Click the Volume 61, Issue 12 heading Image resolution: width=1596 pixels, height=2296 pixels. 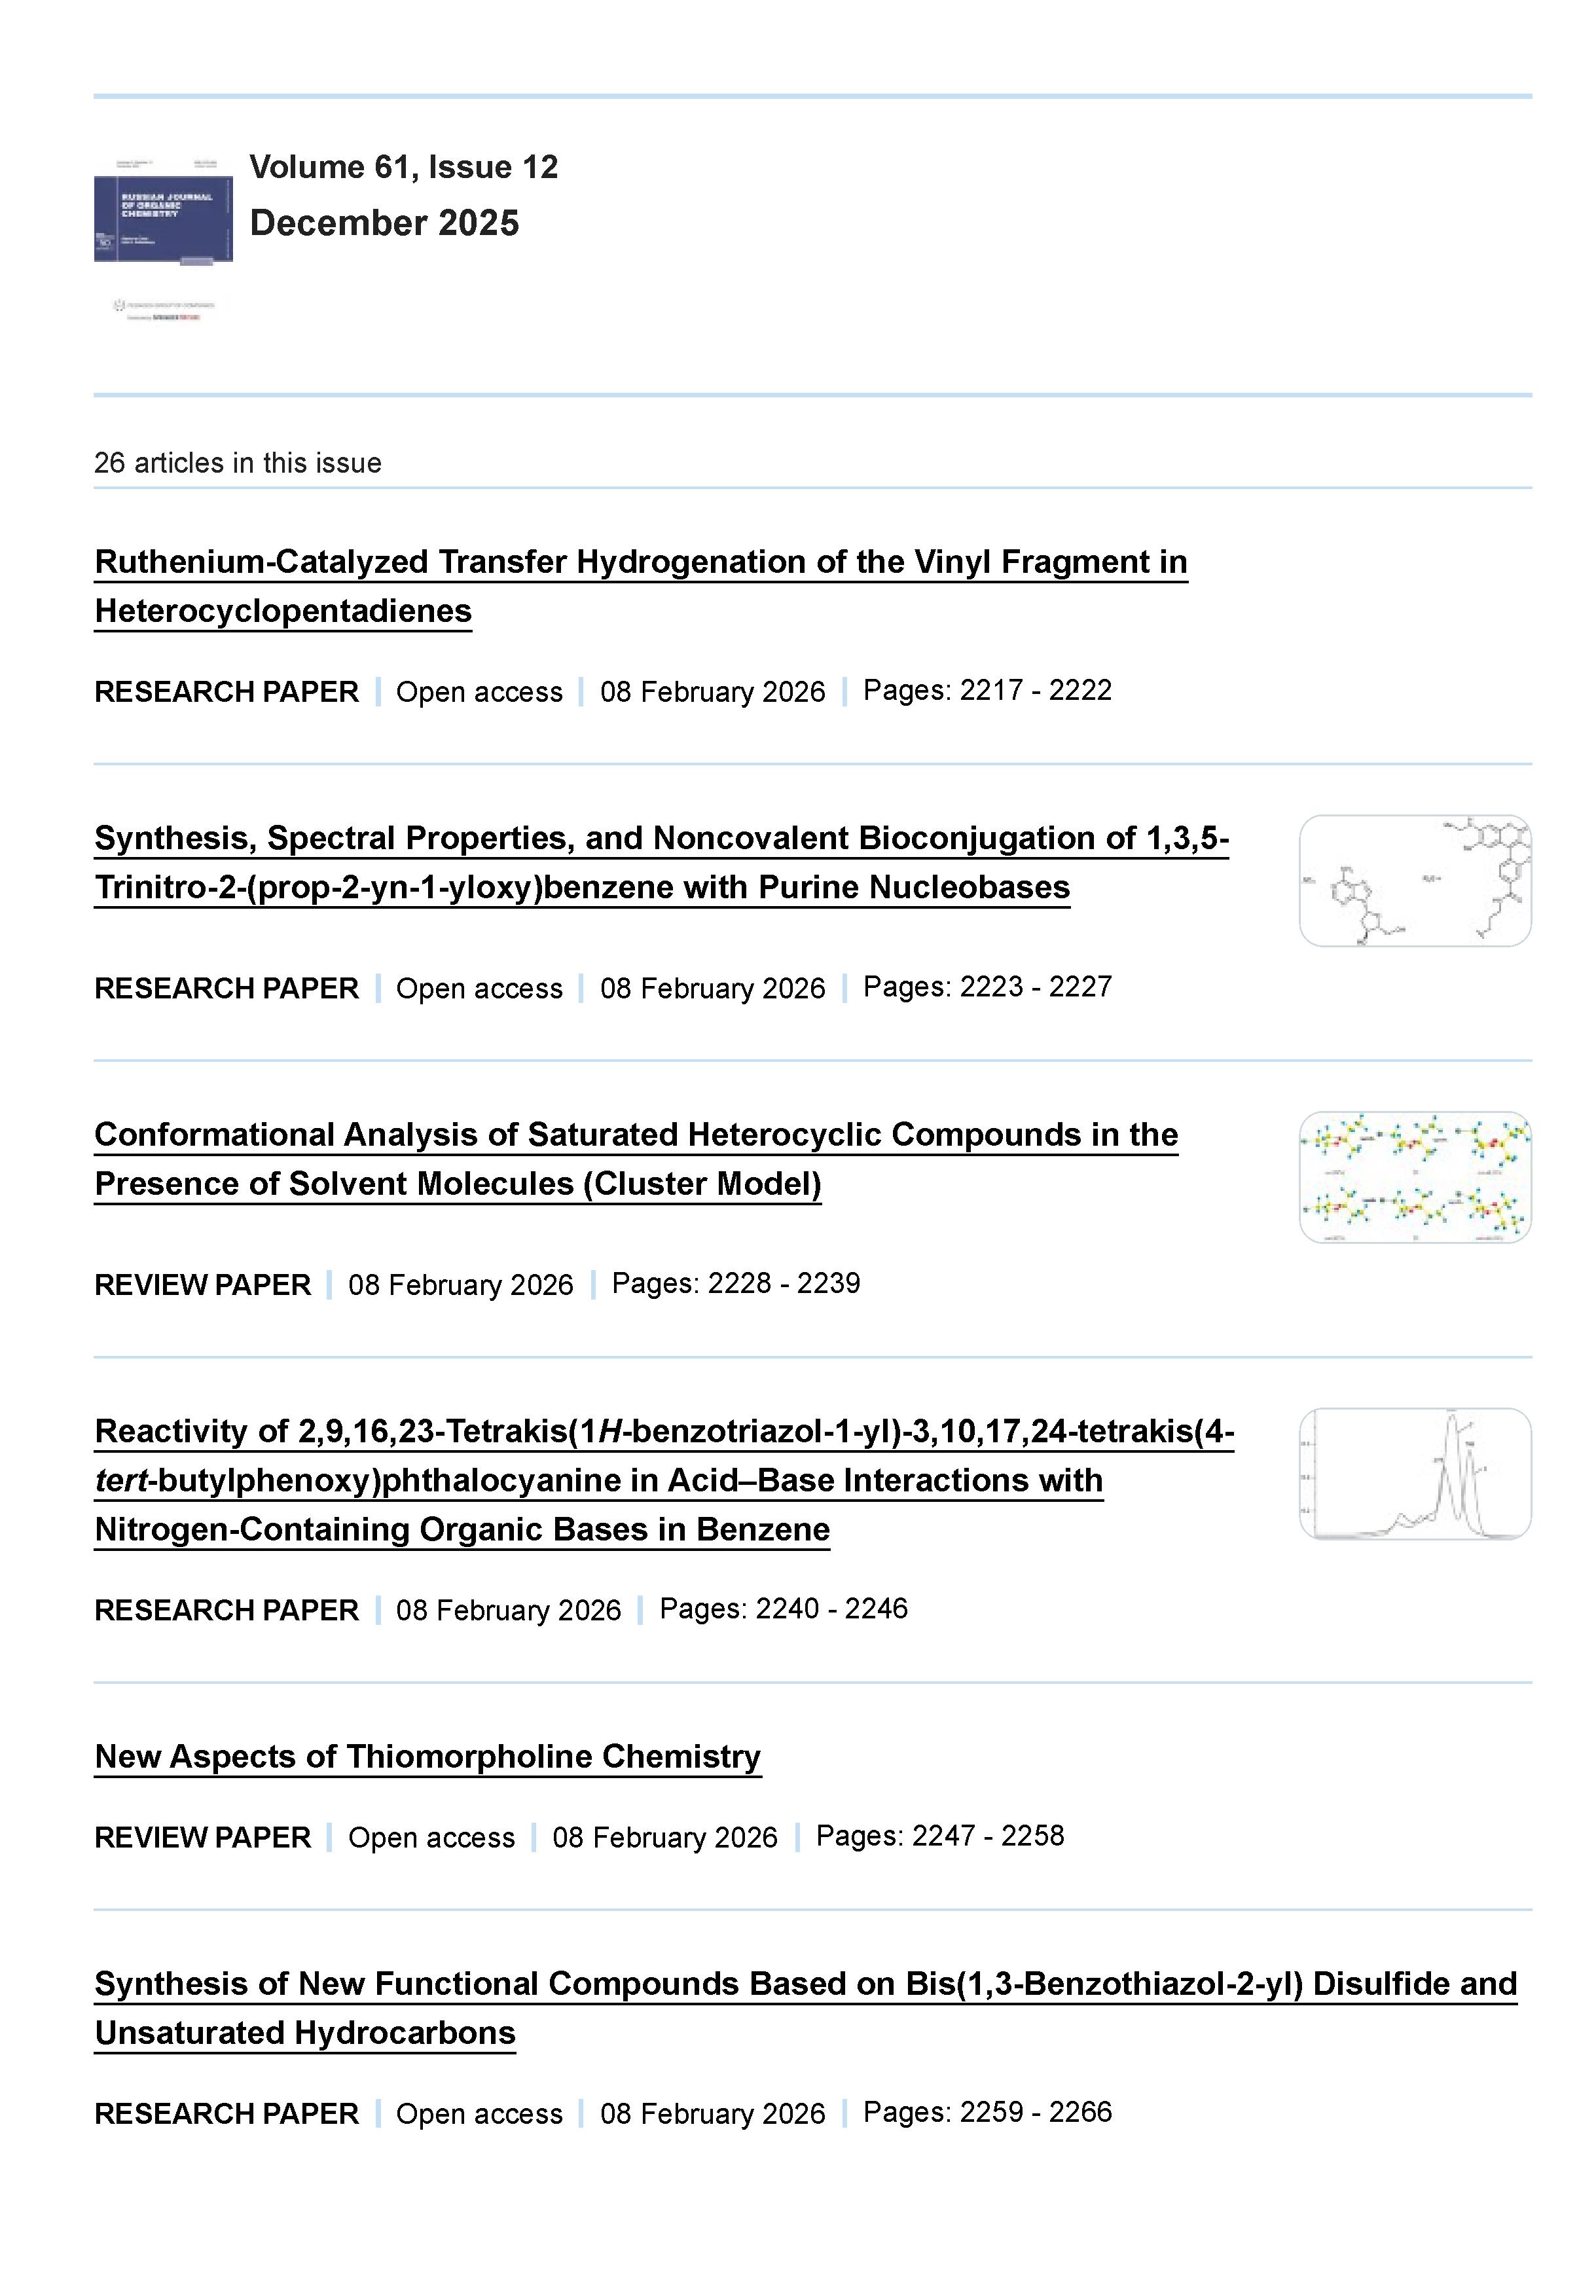403,167
